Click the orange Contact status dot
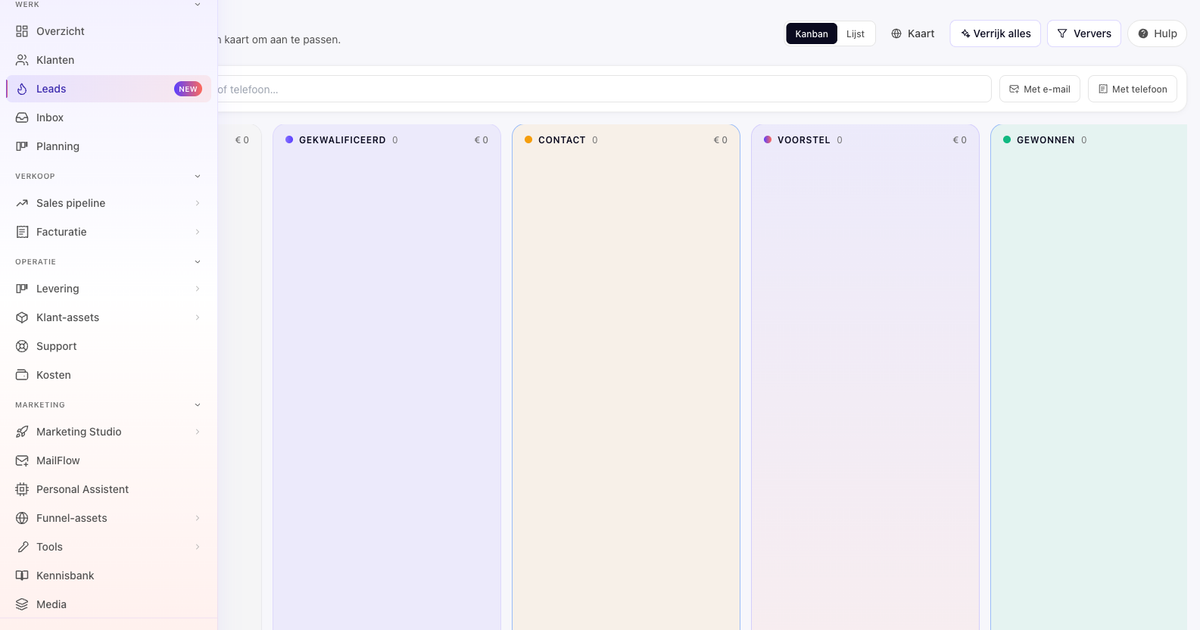 [x=528, y=140]
